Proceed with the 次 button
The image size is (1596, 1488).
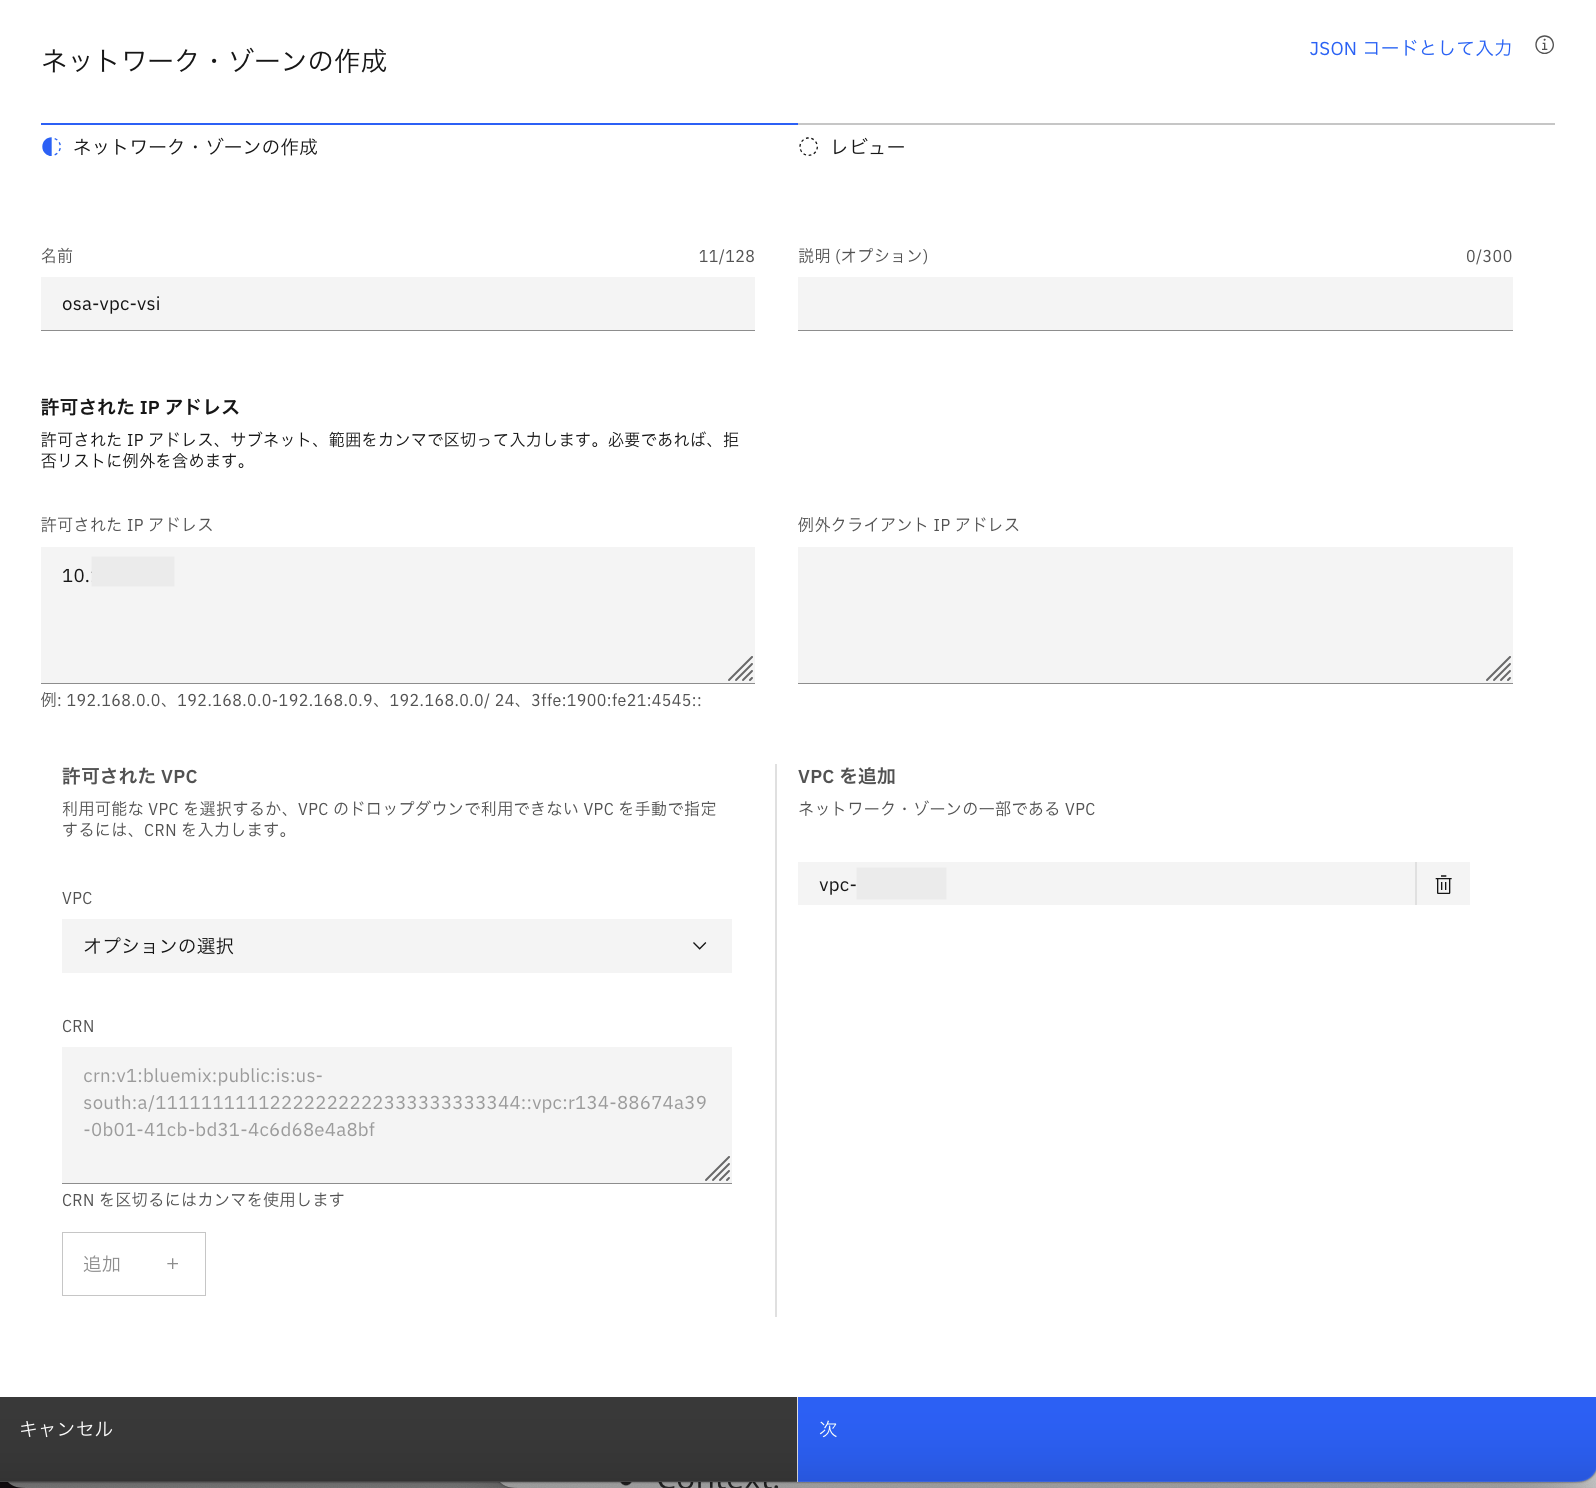coord(1196,1439)
